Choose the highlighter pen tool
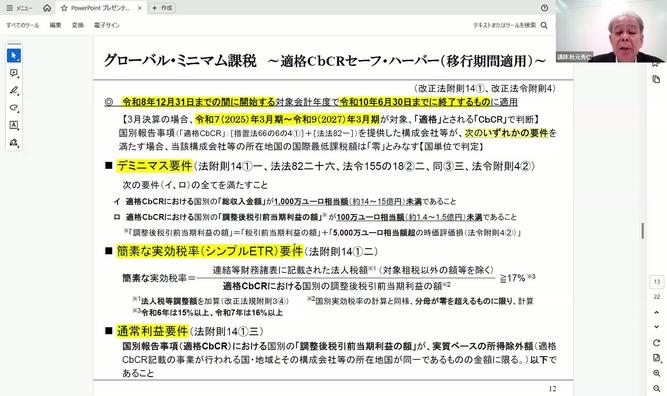Screen dimensions: 667x396 pos(14,91)
